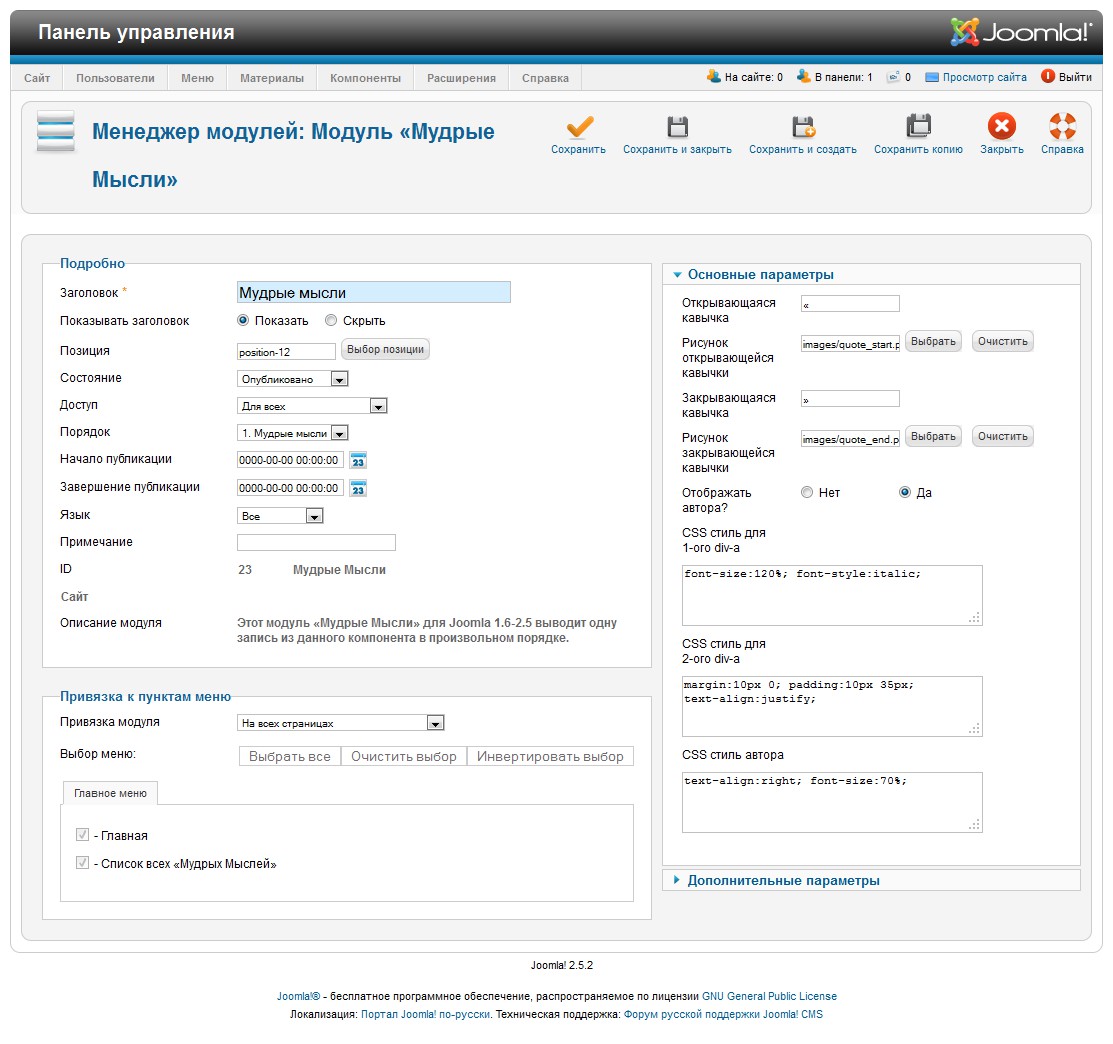
Task: Open the Привязка модуля dropdown
Action: point(341,723)
